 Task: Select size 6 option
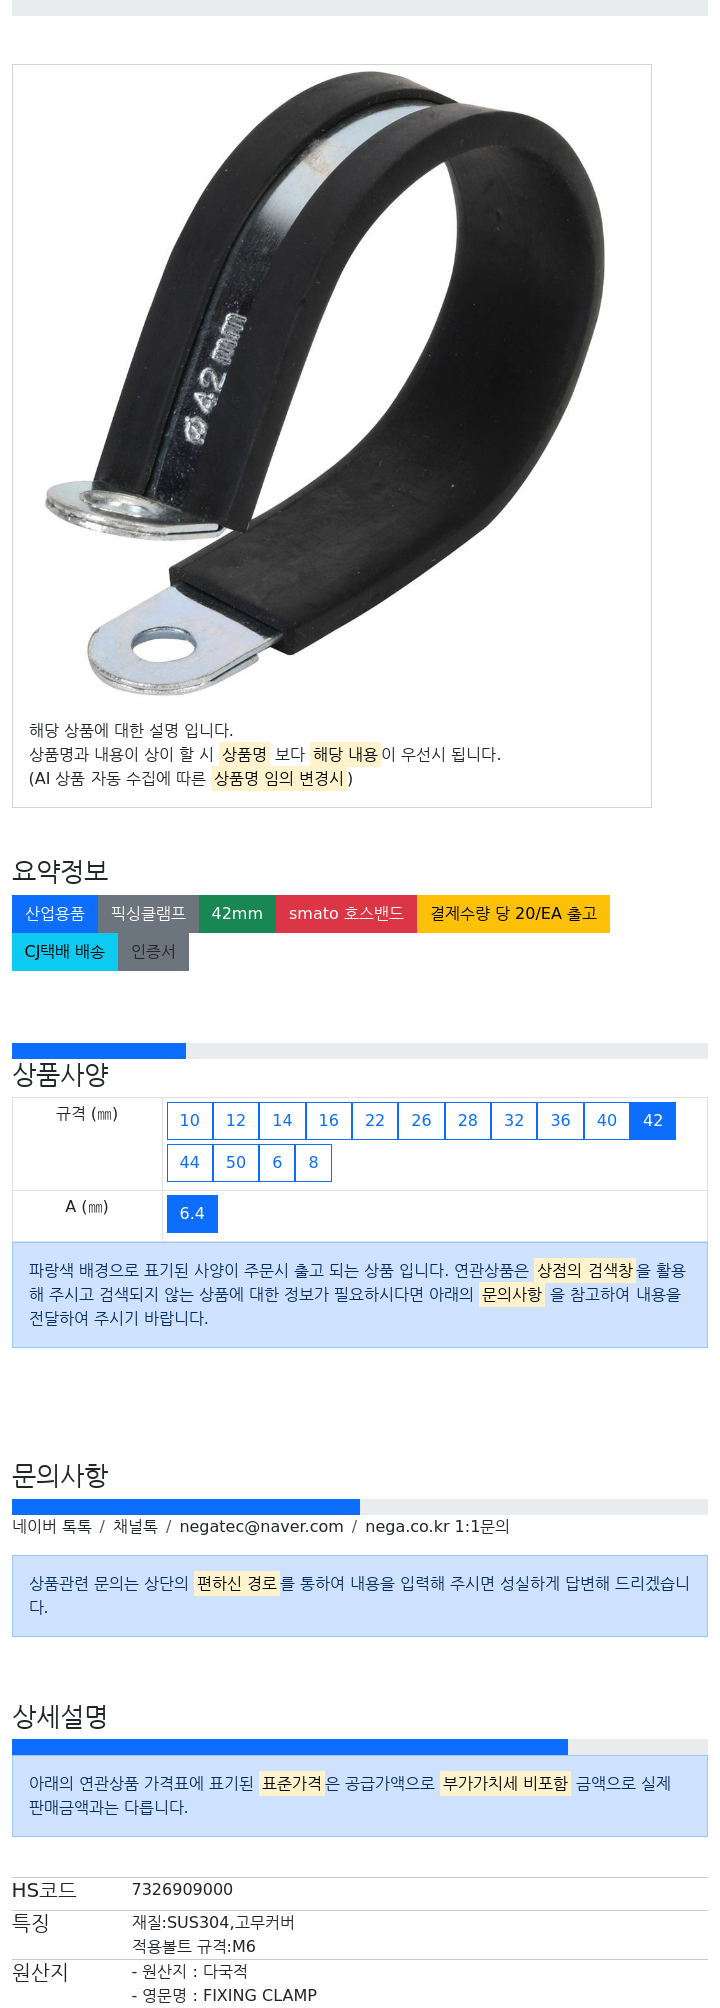[x=277, y=1162]
